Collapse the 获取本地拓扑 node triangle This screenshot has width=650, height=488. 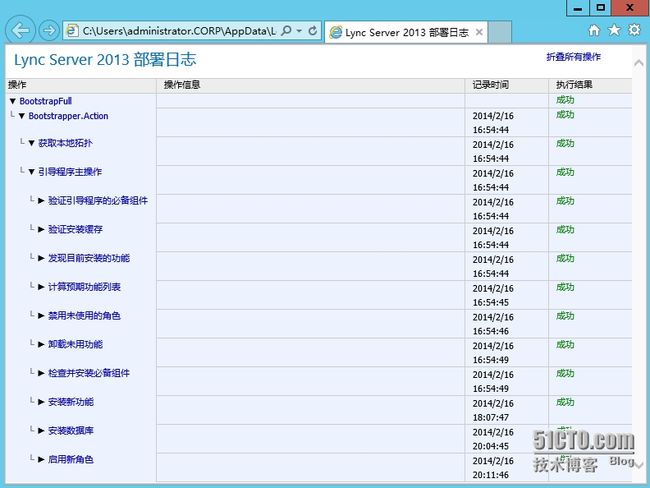coord(32,143)
